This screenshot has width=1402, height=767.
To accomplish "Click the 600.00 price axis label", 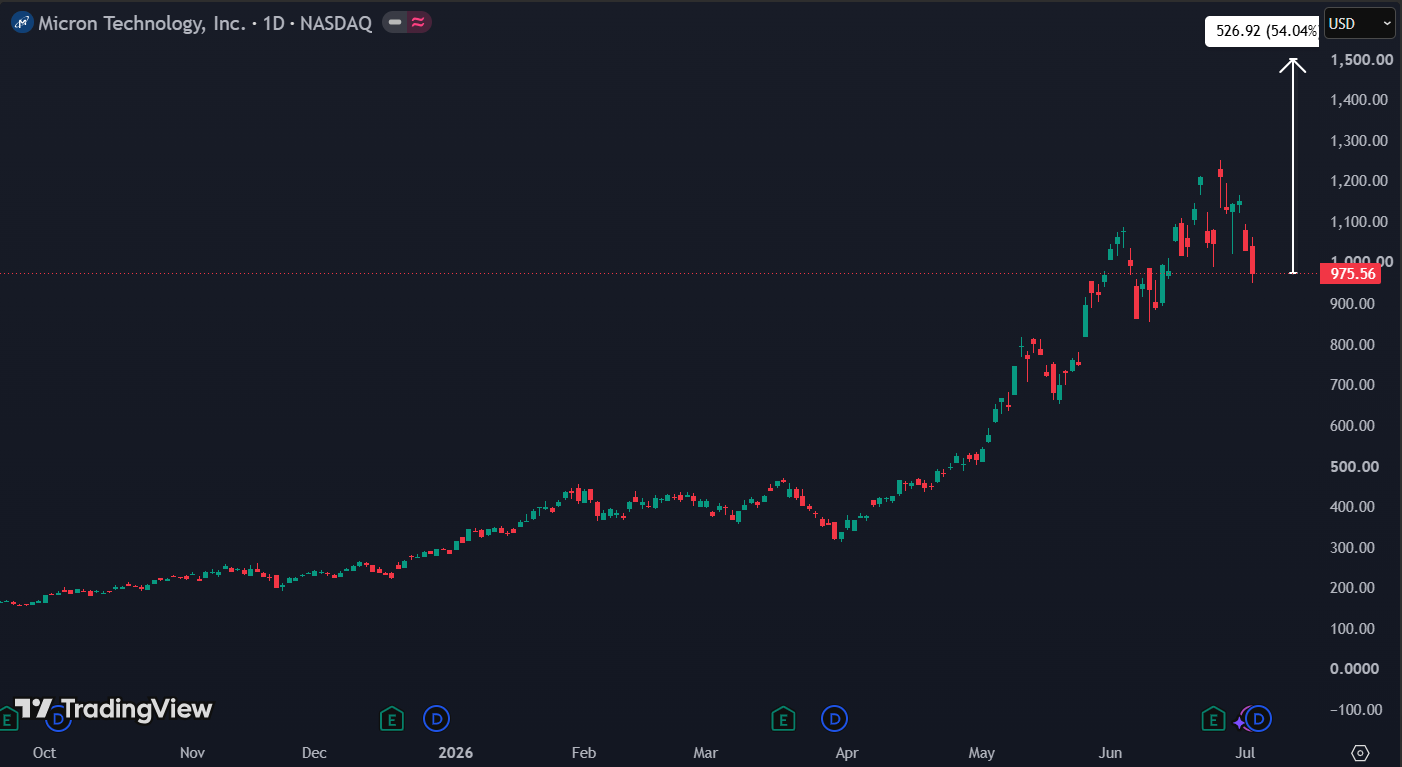I will [x=1353, y=425].
